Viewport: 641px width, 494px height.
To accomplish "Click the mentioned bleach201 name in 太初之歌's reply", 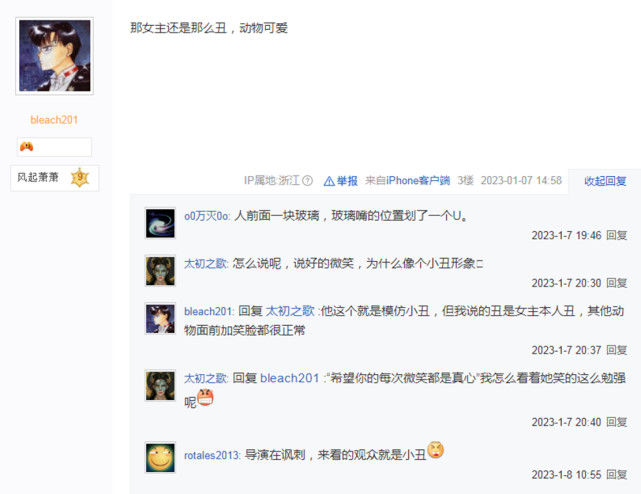I will click(289, 378).
